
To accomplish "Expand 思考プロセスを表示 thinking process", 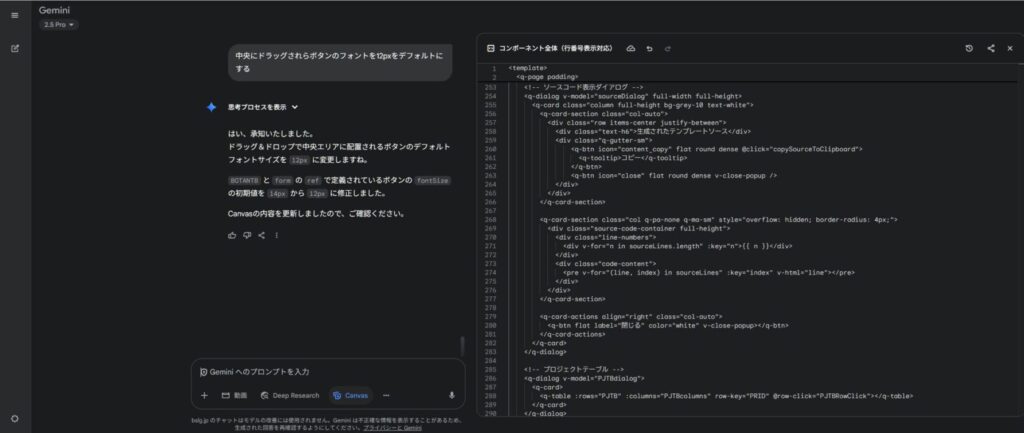I will coord(263,107).
